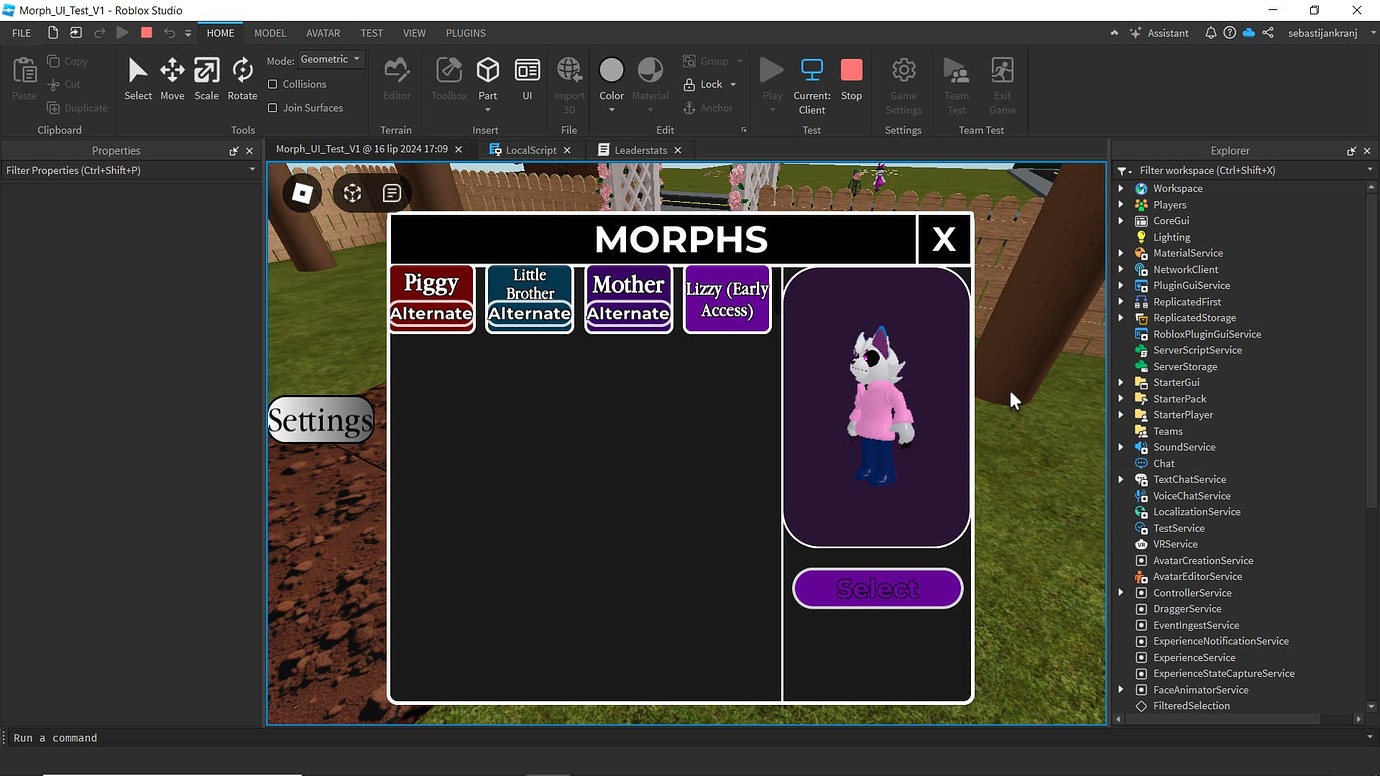
Task: Open the Toolbox
Action: click(x=447, y=75)
